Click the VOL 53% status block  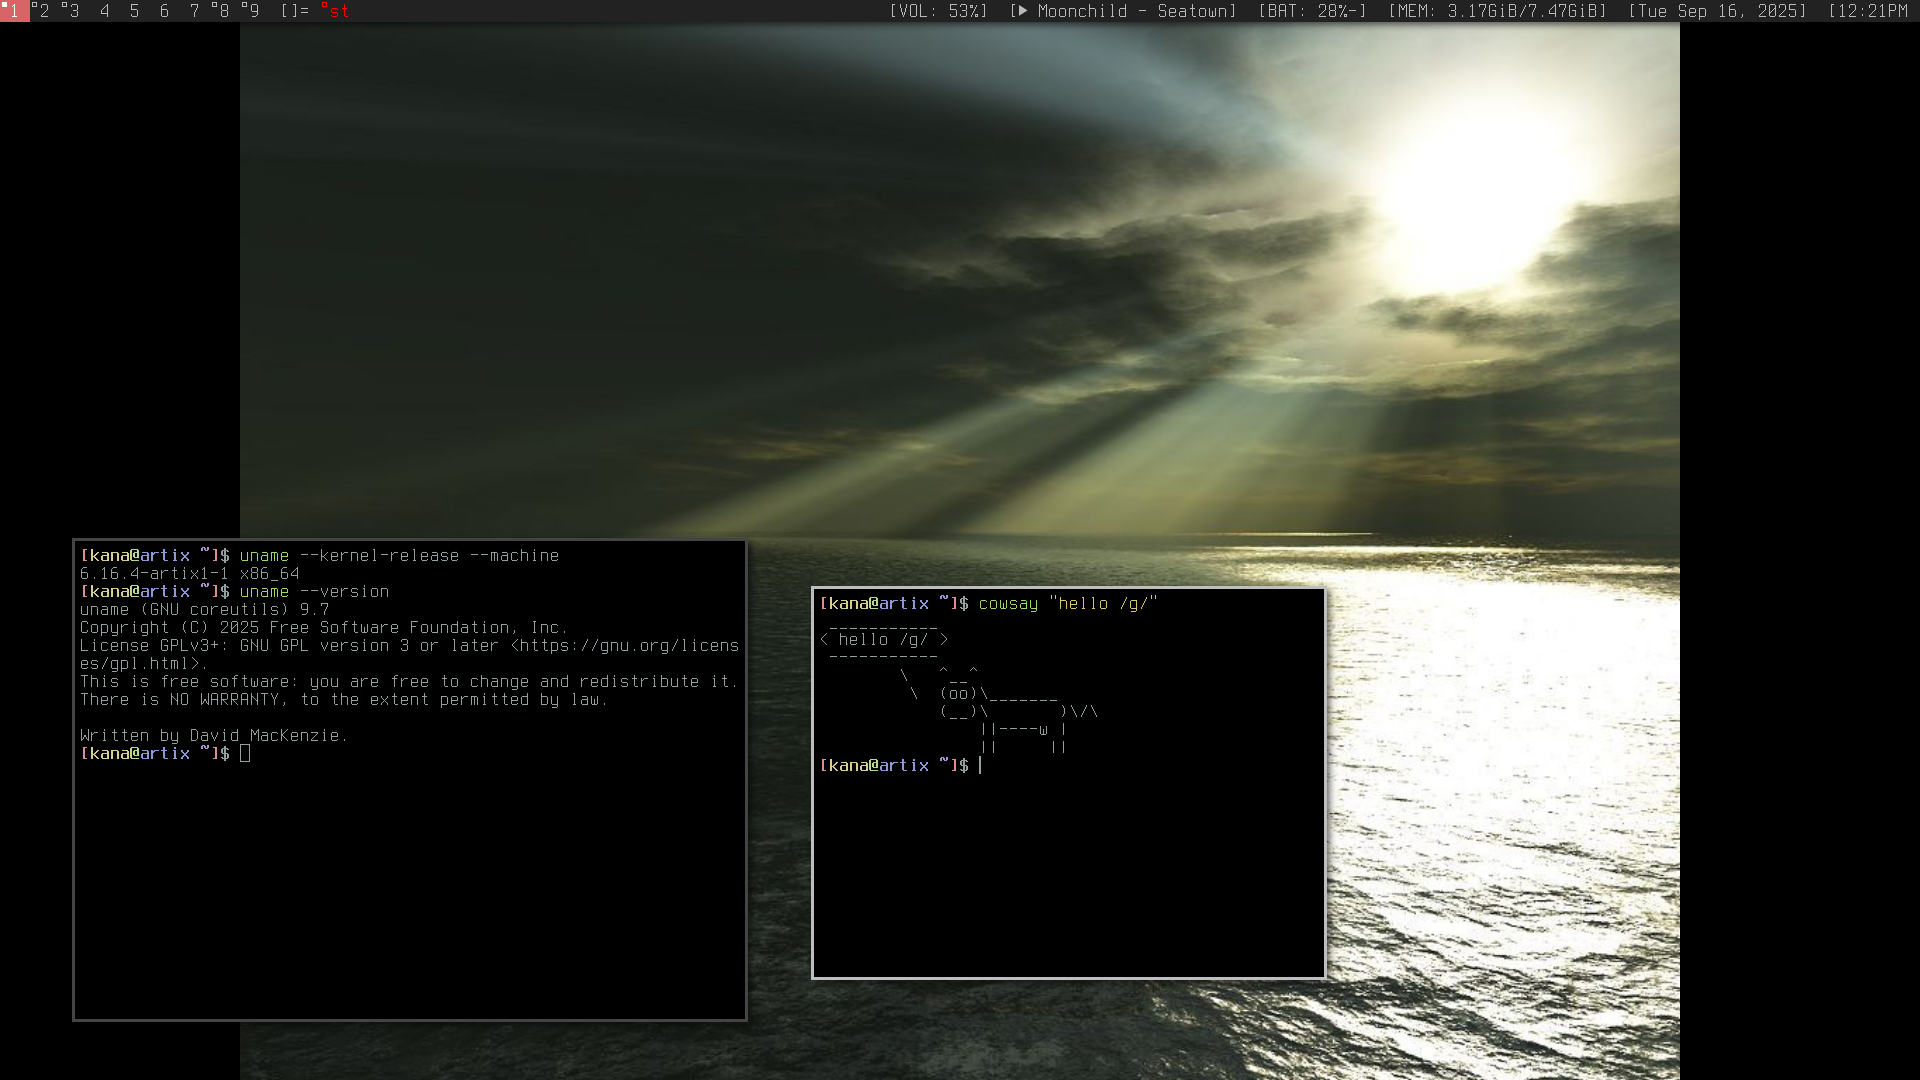[x=938, y=11]
